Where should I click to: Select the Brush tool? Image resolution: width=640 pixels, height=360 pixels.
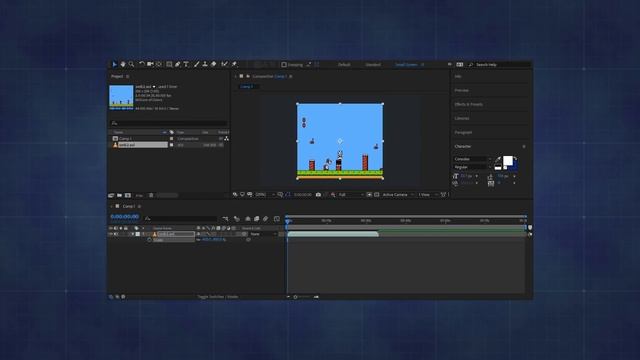(x=196, y=64)
